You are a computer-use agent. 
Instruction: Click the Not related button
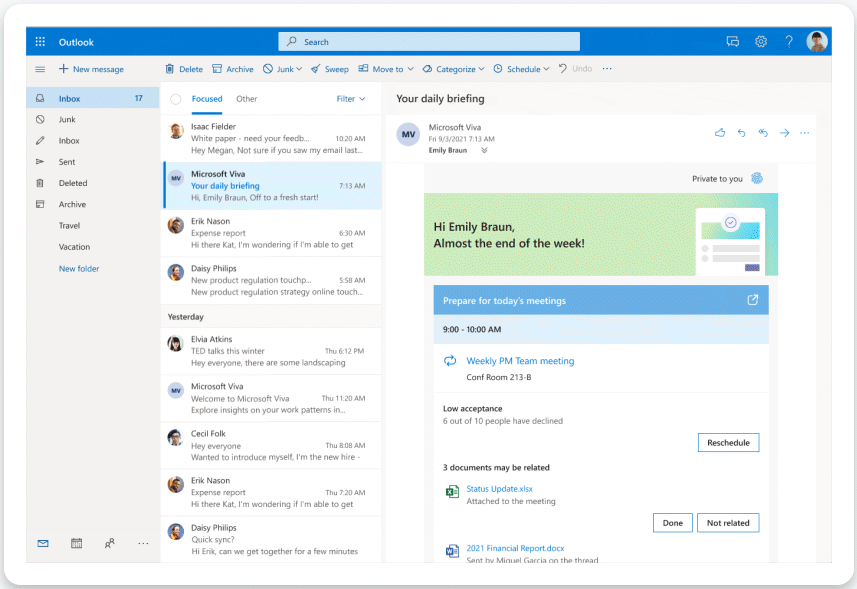coord(728,523)
